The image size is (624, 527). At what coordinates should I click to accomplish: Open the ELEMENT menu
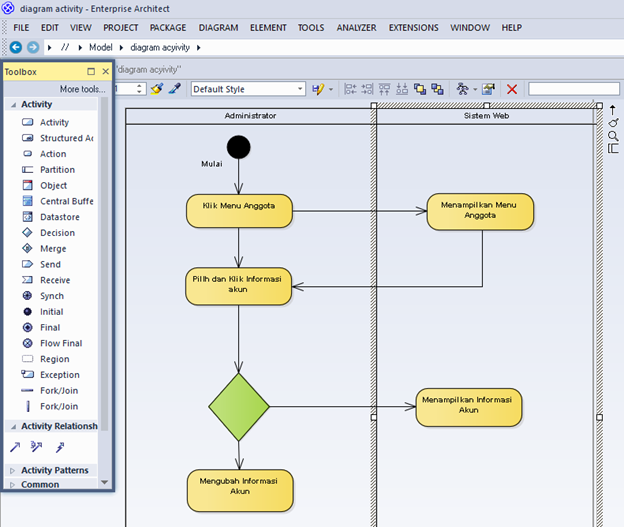tap(268, 28)
